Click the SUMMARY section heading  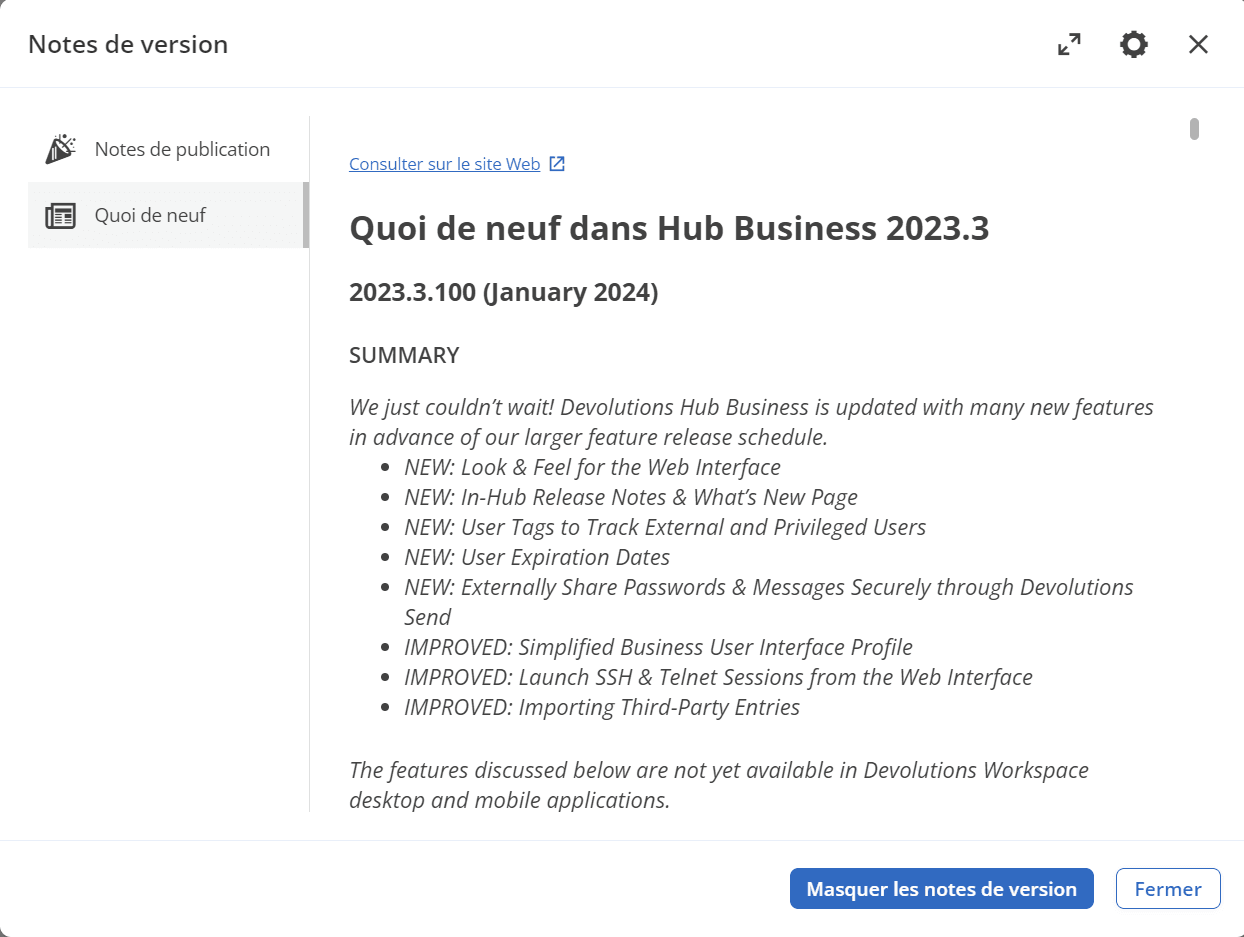pyautogui.click(x=404, y=355)
